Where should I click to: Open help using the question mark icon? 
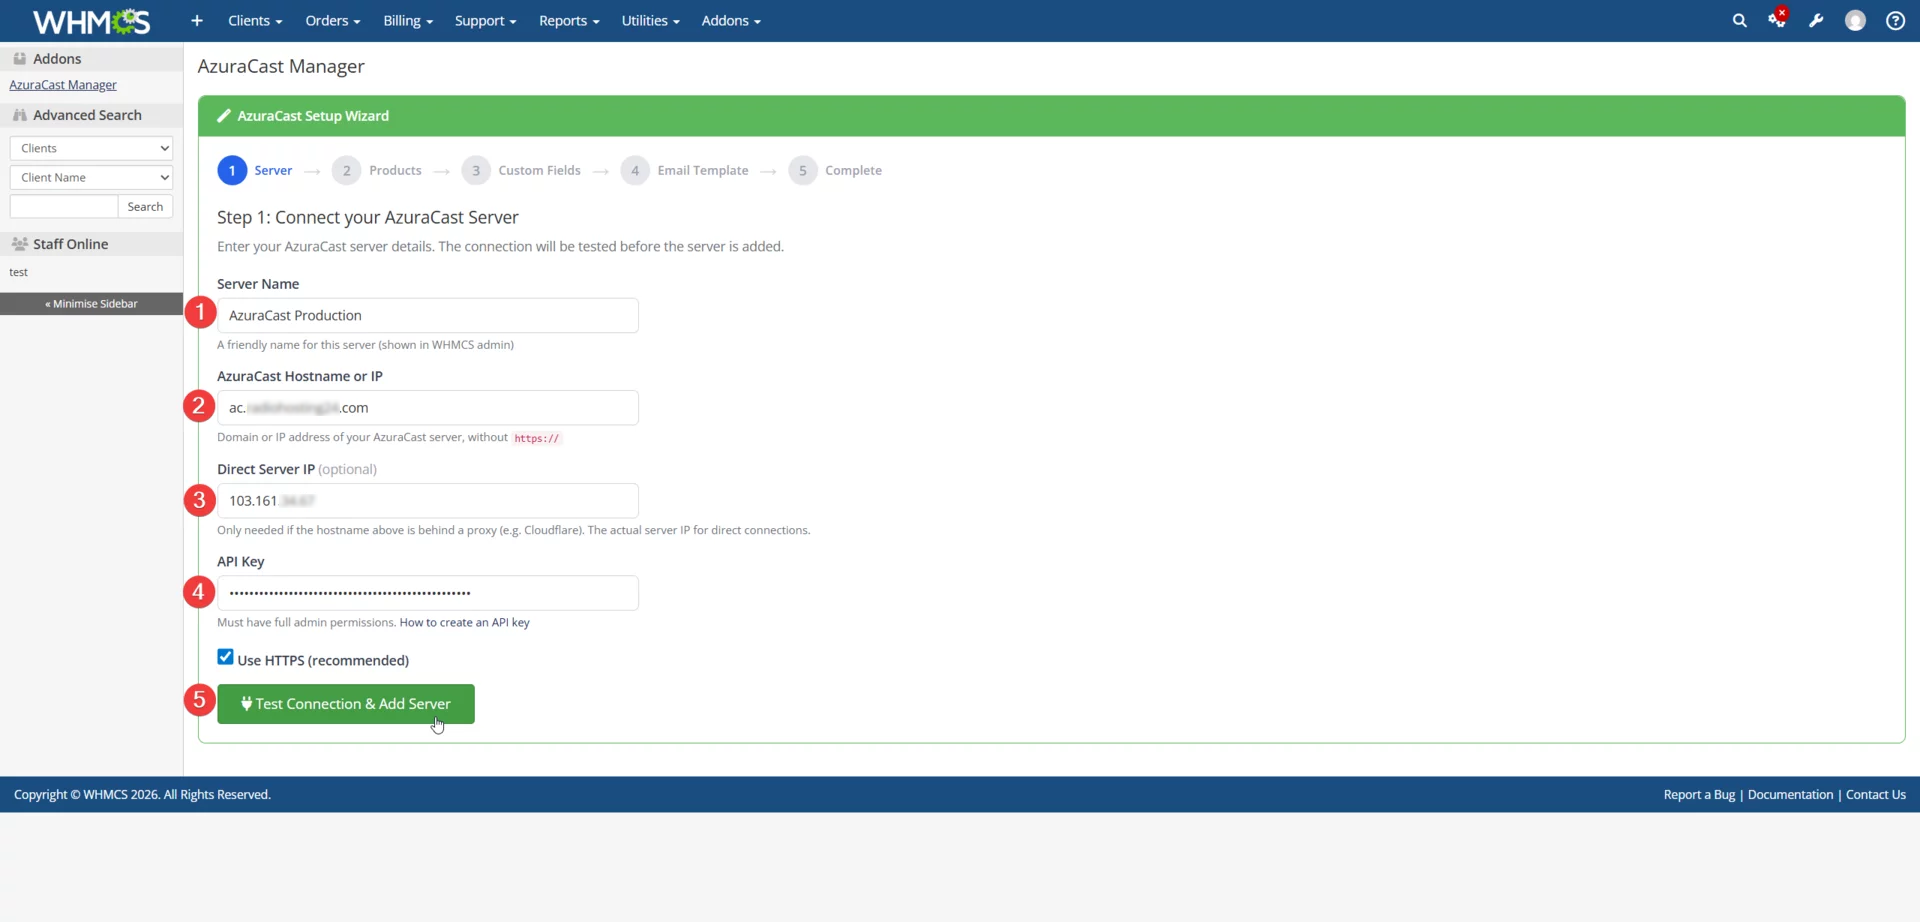point(1895,20)
